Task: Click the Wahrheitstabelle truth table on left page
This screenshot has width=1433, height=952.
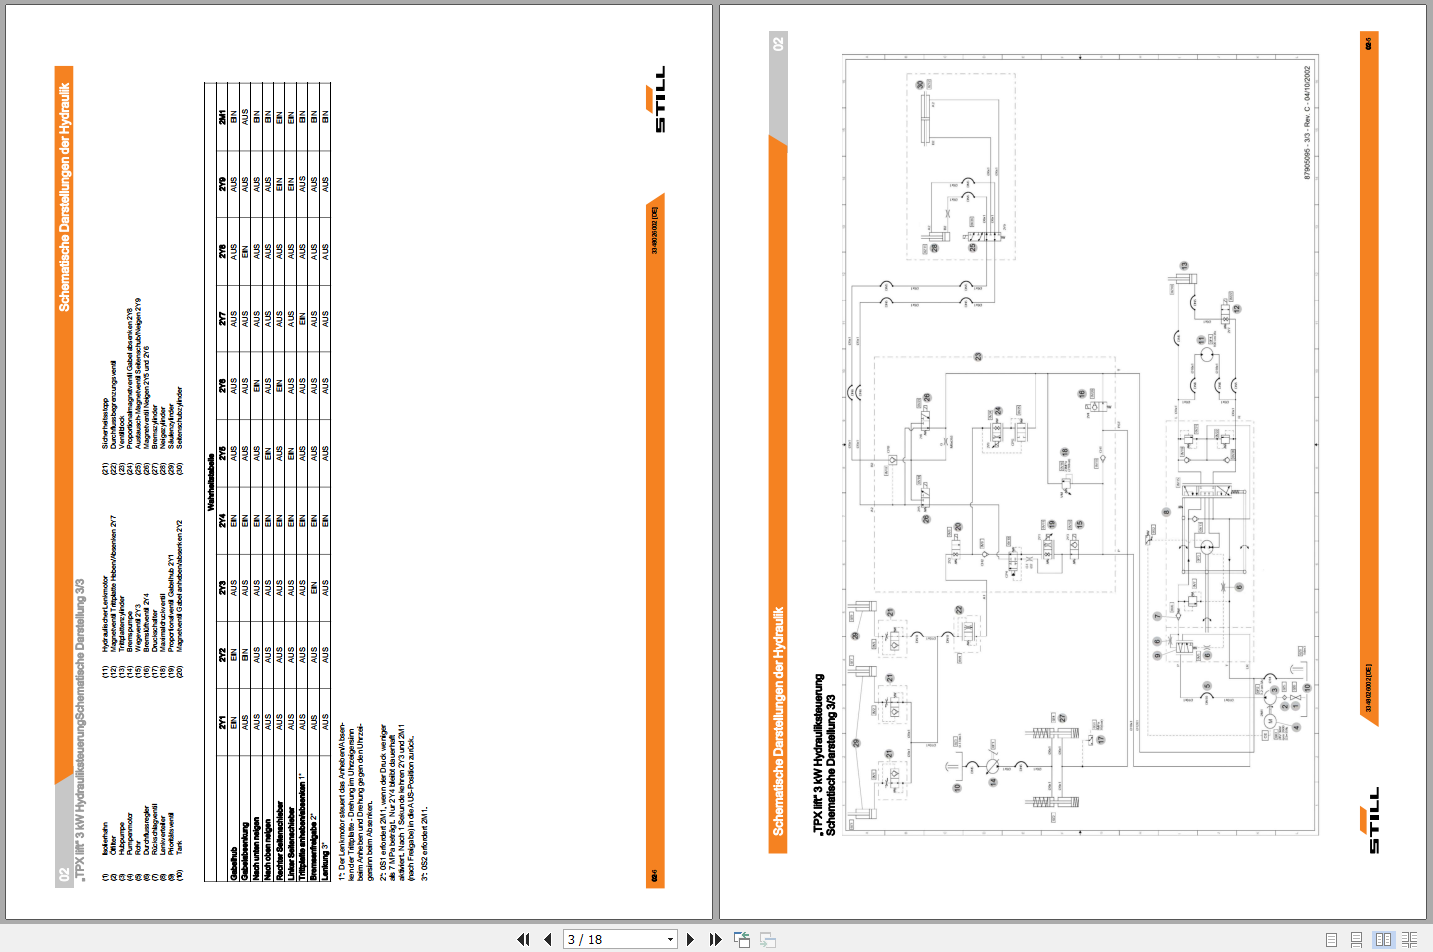Action: coord(268,480)
